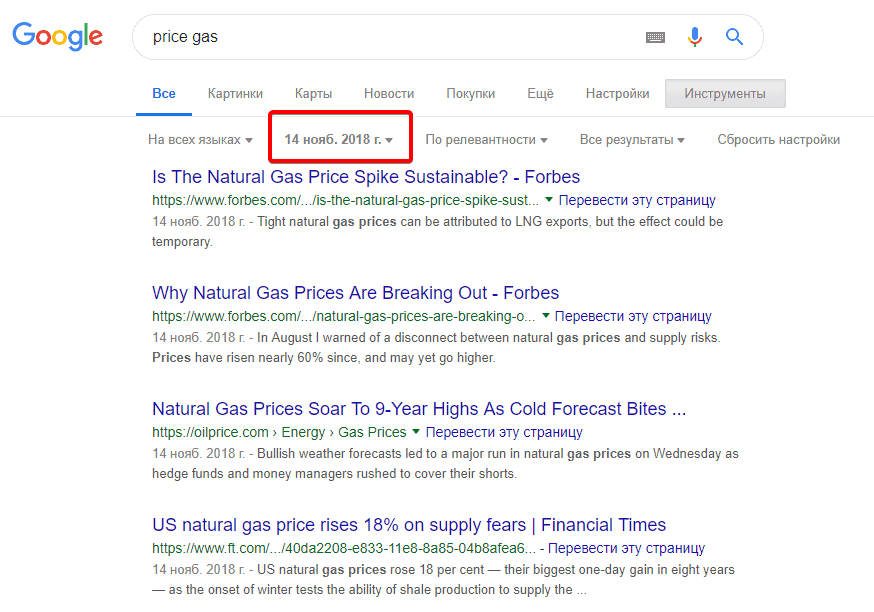
Task: Open the Financial Times gas price article
Action: pos(408,524)
